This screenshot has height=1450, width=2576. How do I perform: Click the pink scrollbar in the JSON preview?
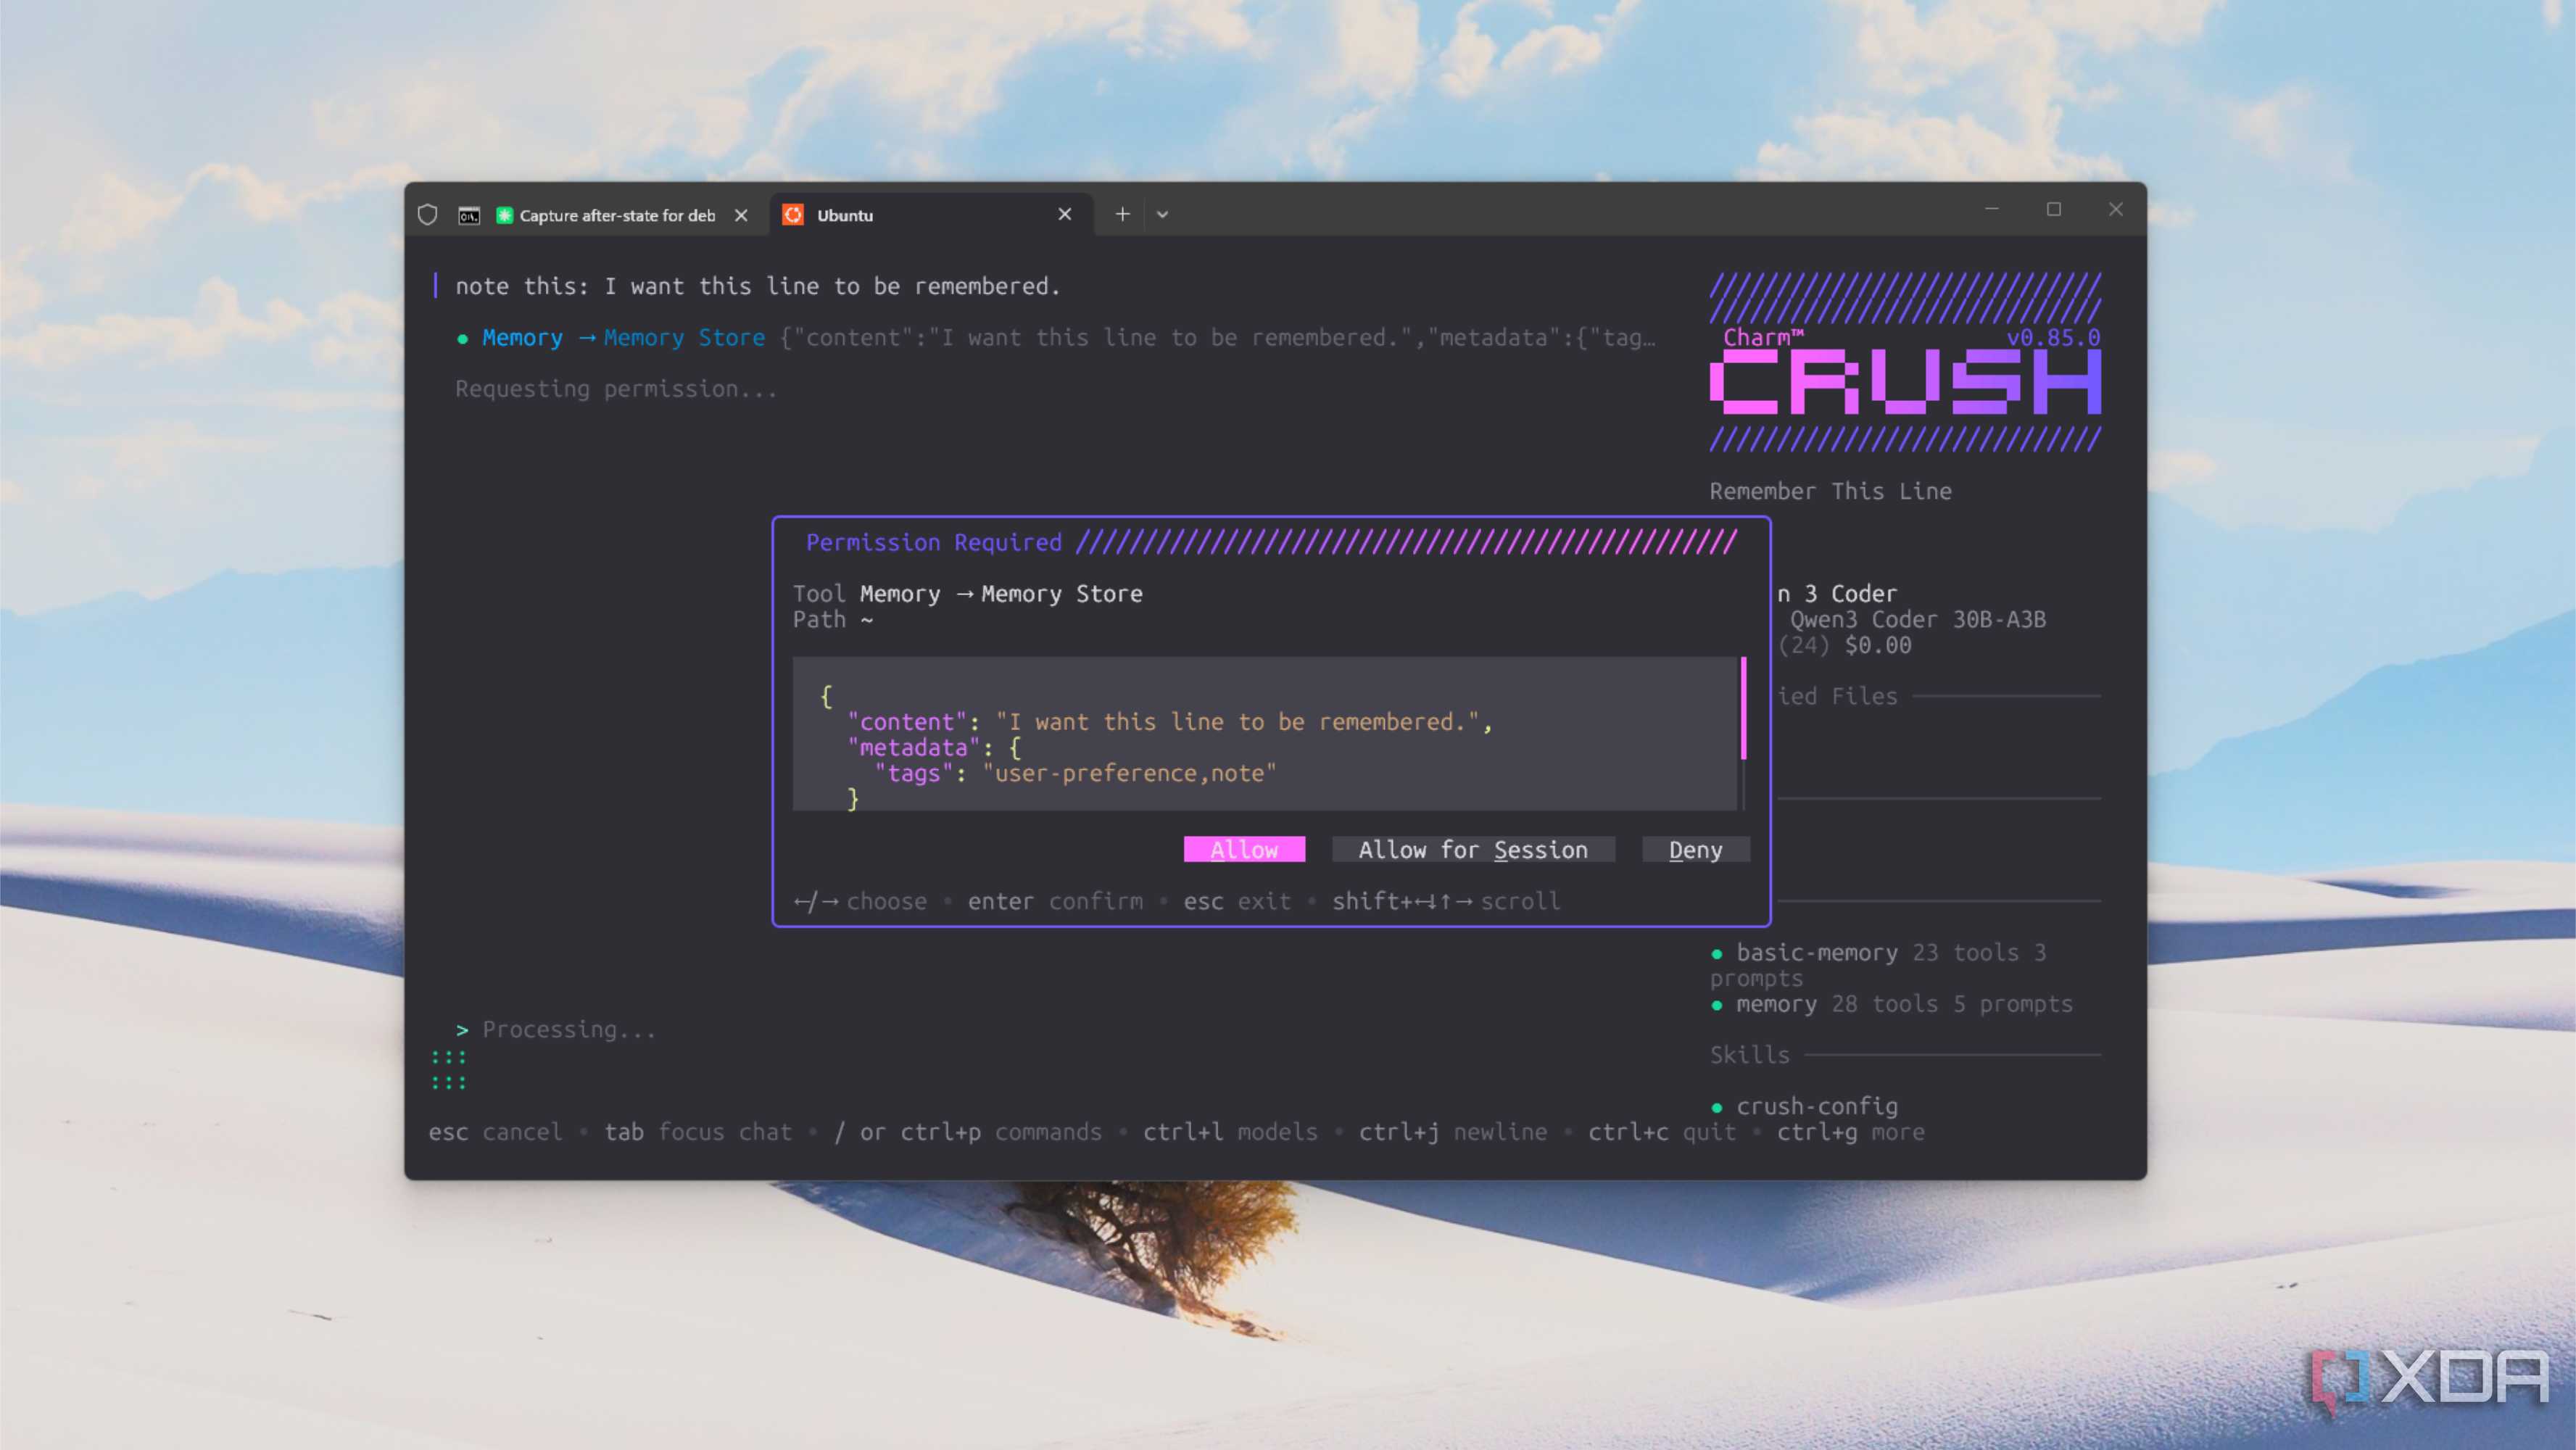1744,708
